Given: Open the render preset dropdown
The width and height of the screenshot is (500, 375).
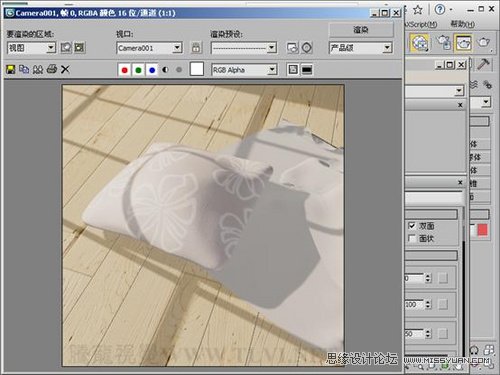Looking at the screenshot, I should pos(244,48).
